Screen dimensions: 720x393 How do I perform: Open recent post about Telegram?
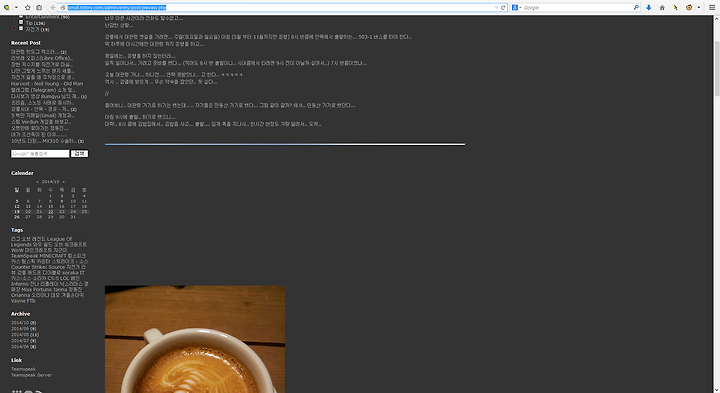(43, 90)
